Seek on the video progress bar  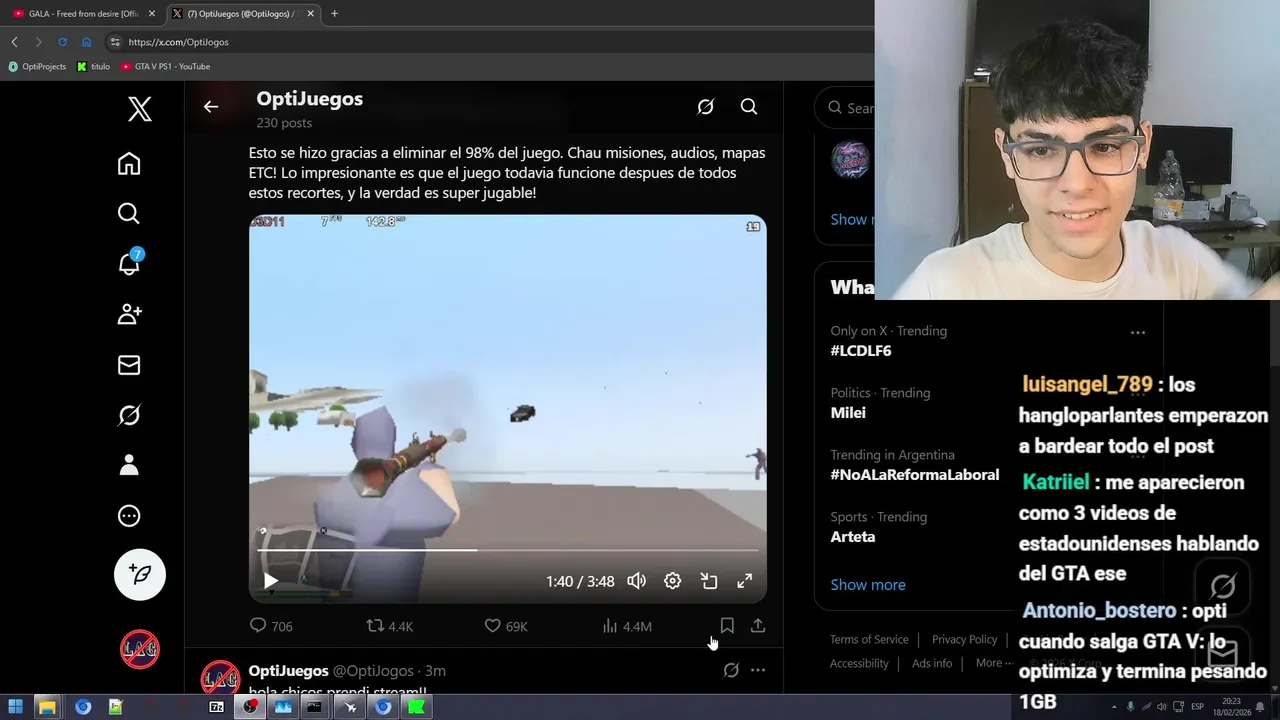(x=508, y=550)
